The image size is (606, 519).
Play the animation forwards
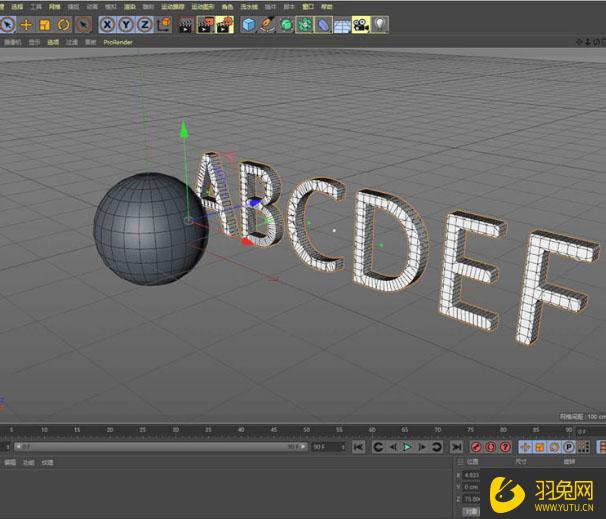pyautogui.click(x=407, y=447)
